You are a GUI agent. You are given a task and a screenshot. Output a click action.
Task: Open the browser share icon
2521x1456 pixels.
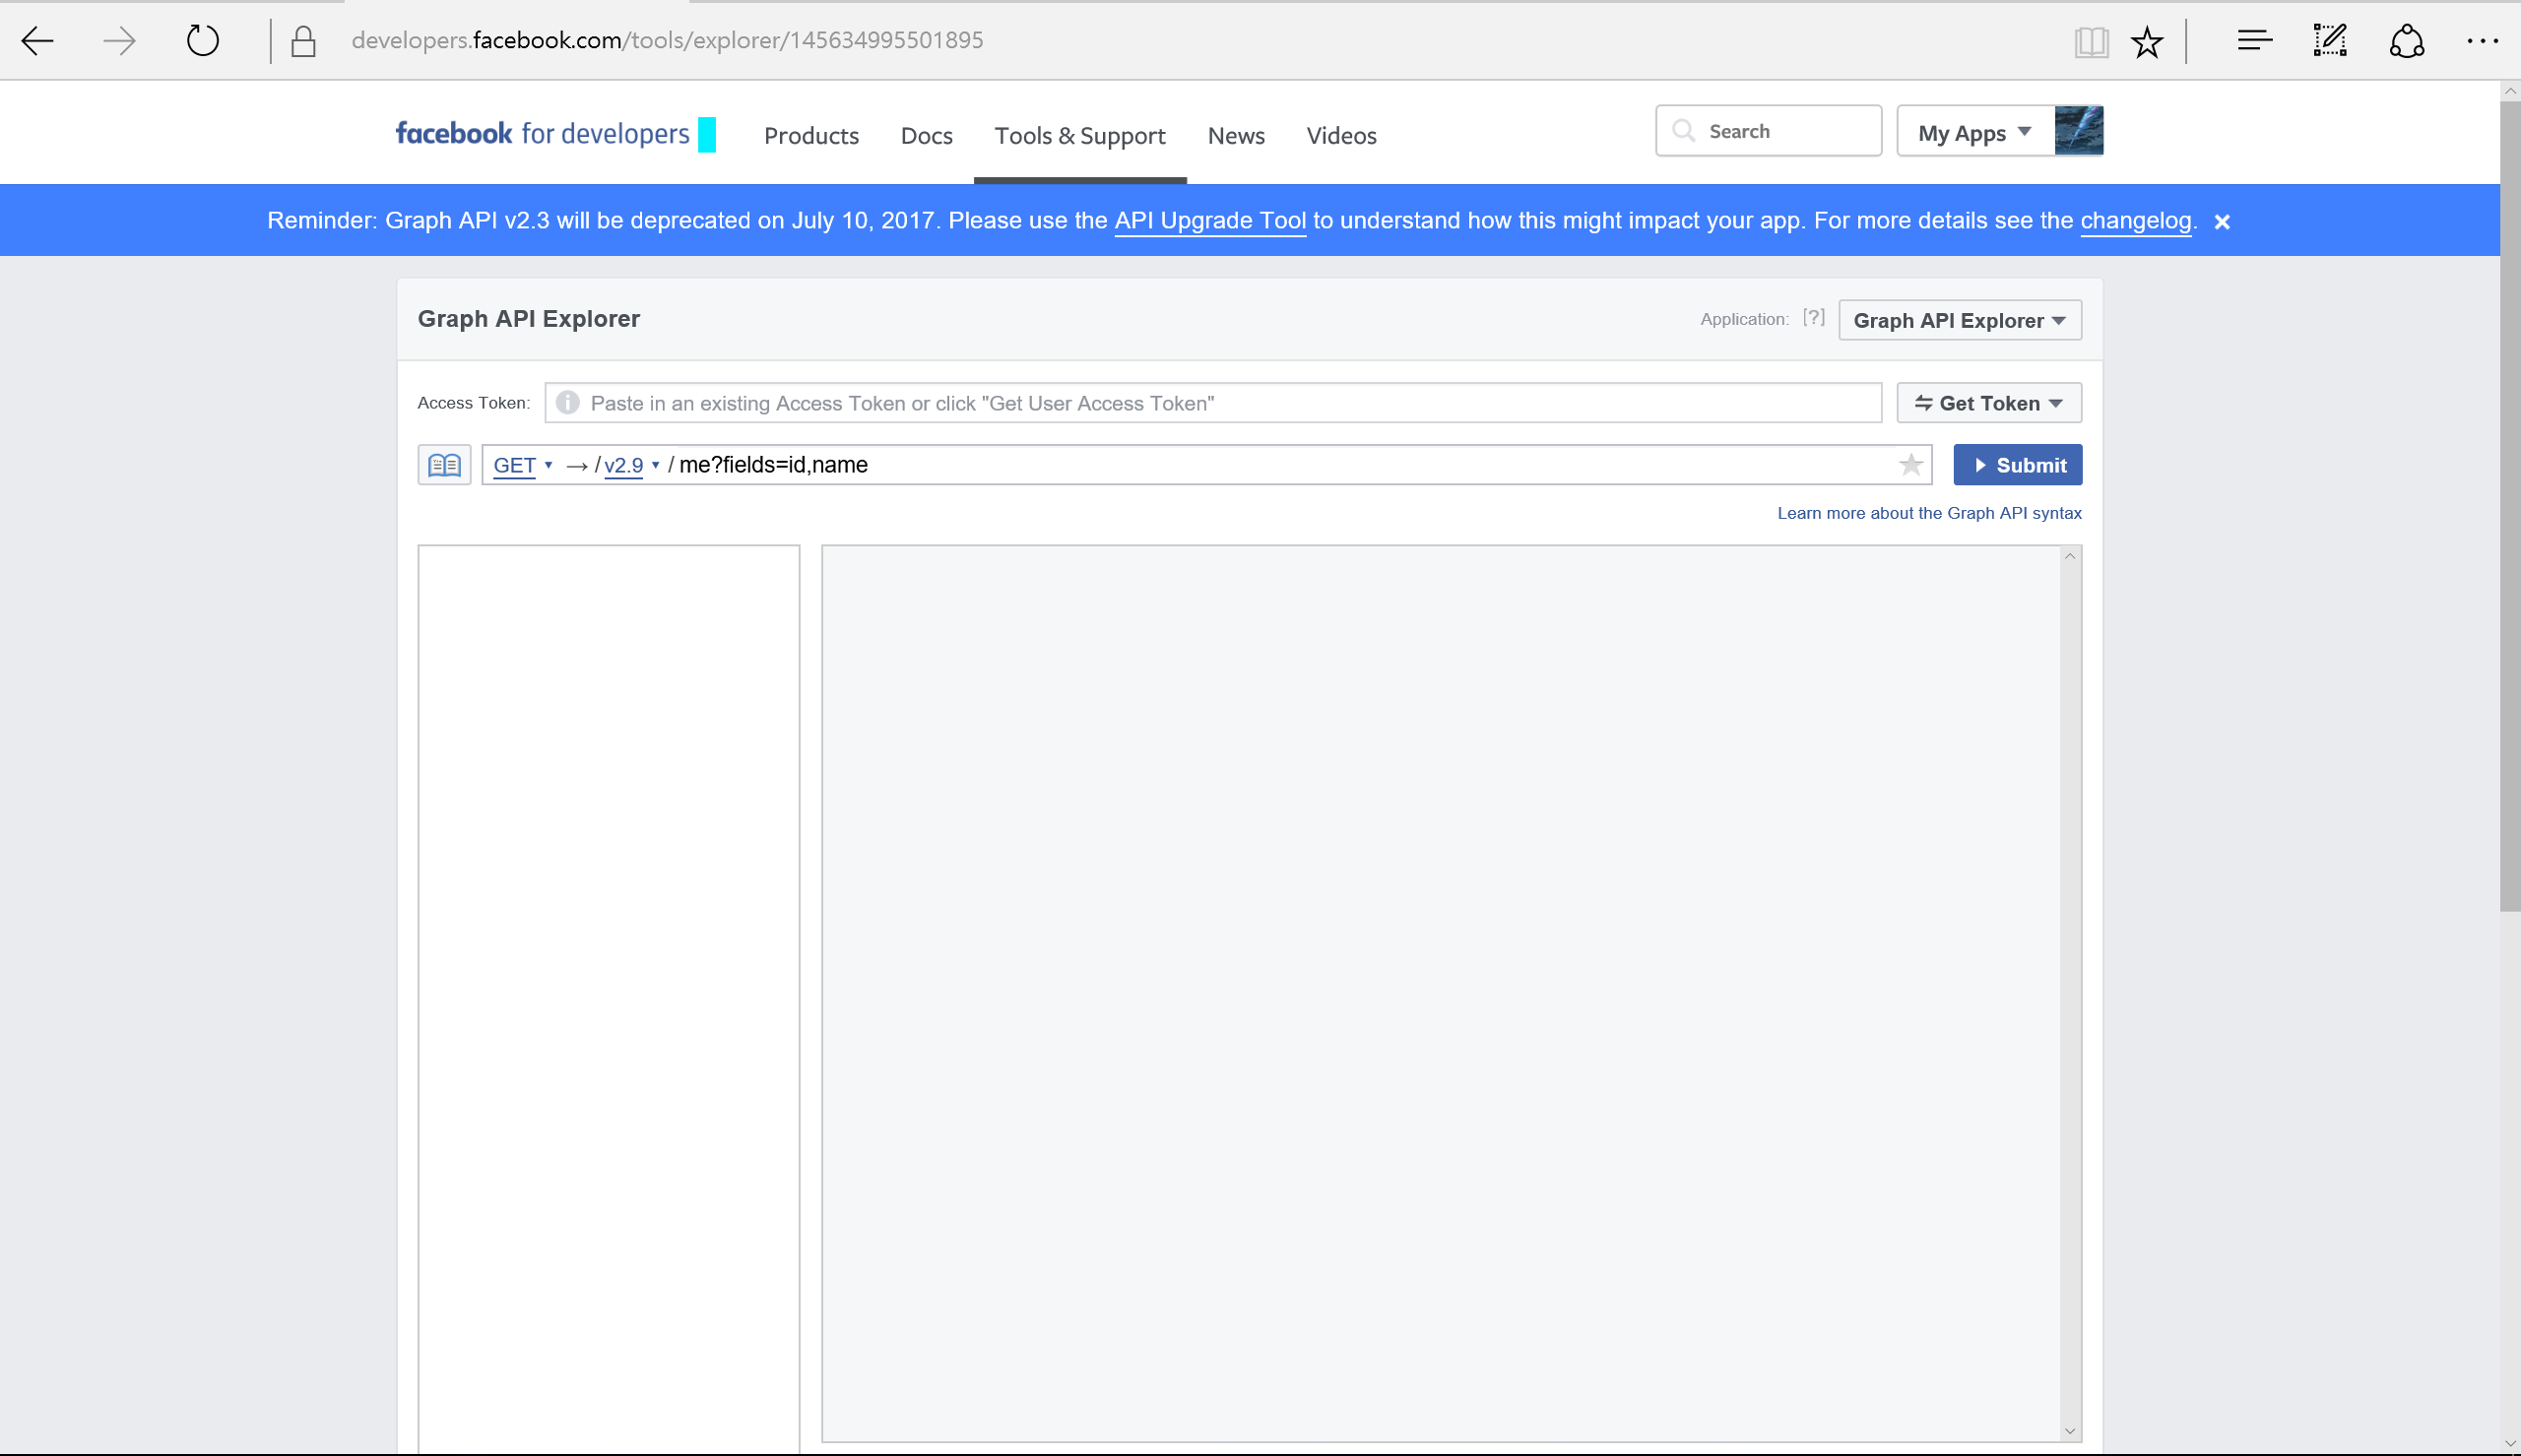(x=2407, y=41)
